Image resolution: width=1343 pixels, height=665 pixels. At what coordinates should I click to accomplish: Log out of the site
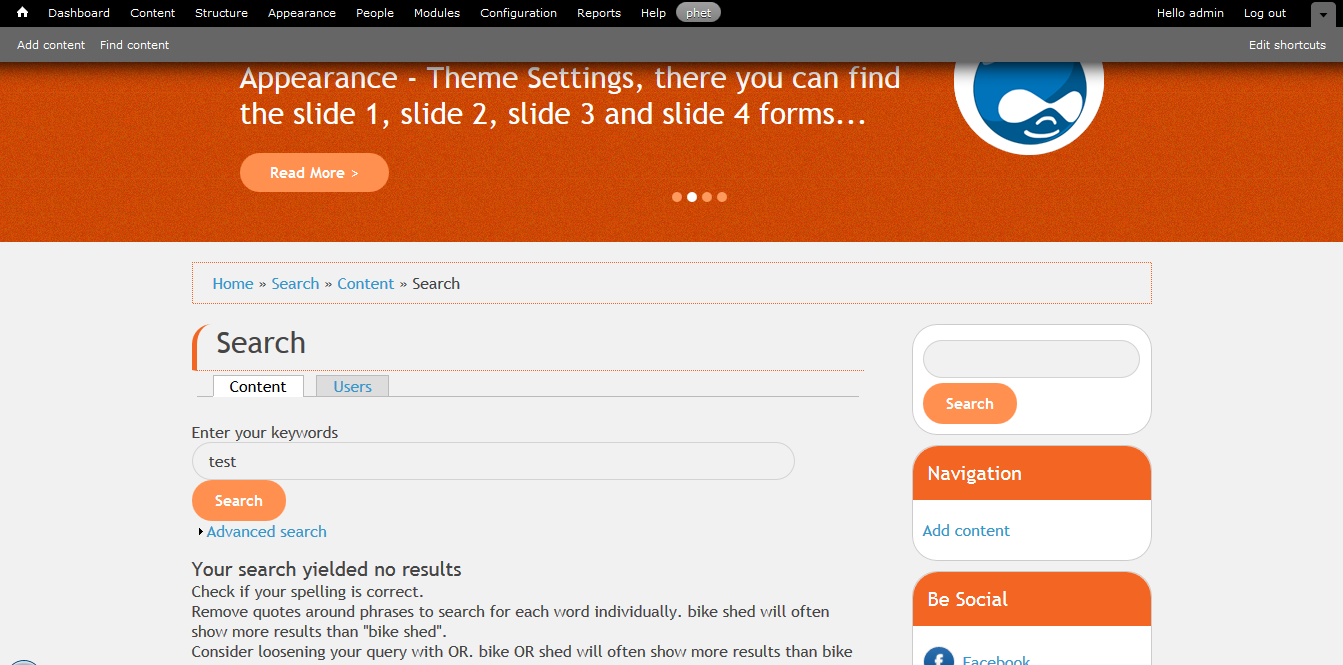(1265, 13)
